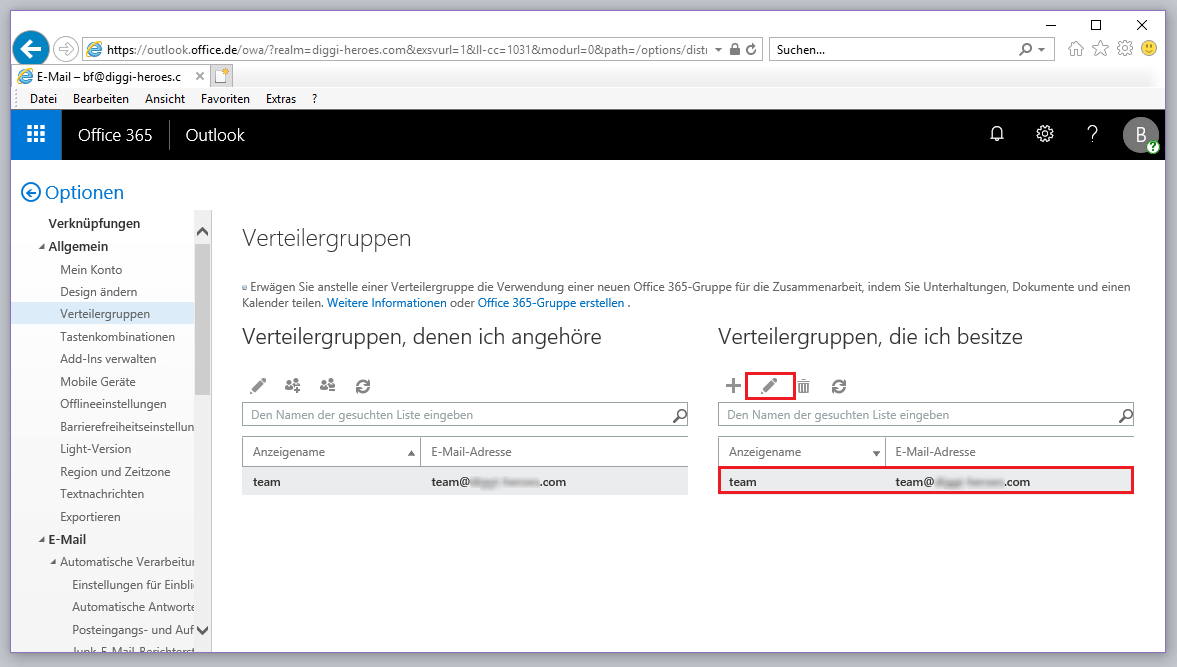Open browser favorites star icon
Screen dimensions: 1177x667
click(x=1100, y=49)
